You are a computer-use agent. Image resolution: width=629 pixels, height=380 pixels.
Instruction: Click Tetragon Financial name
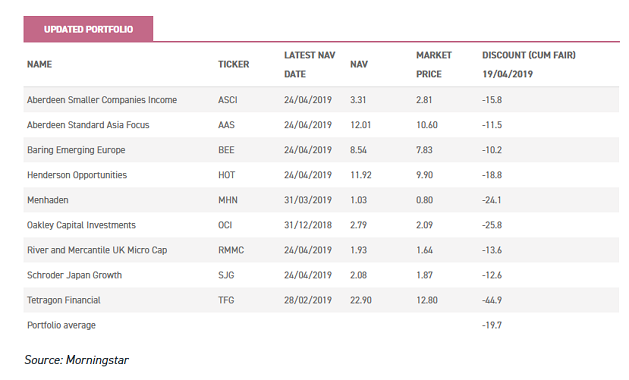[x=63, y=300]
